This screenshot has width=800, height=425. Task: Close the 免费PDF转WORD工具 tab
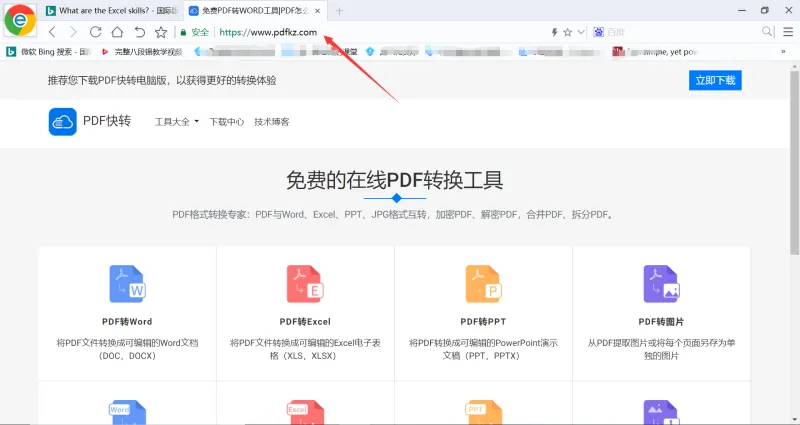coord(318,11)
